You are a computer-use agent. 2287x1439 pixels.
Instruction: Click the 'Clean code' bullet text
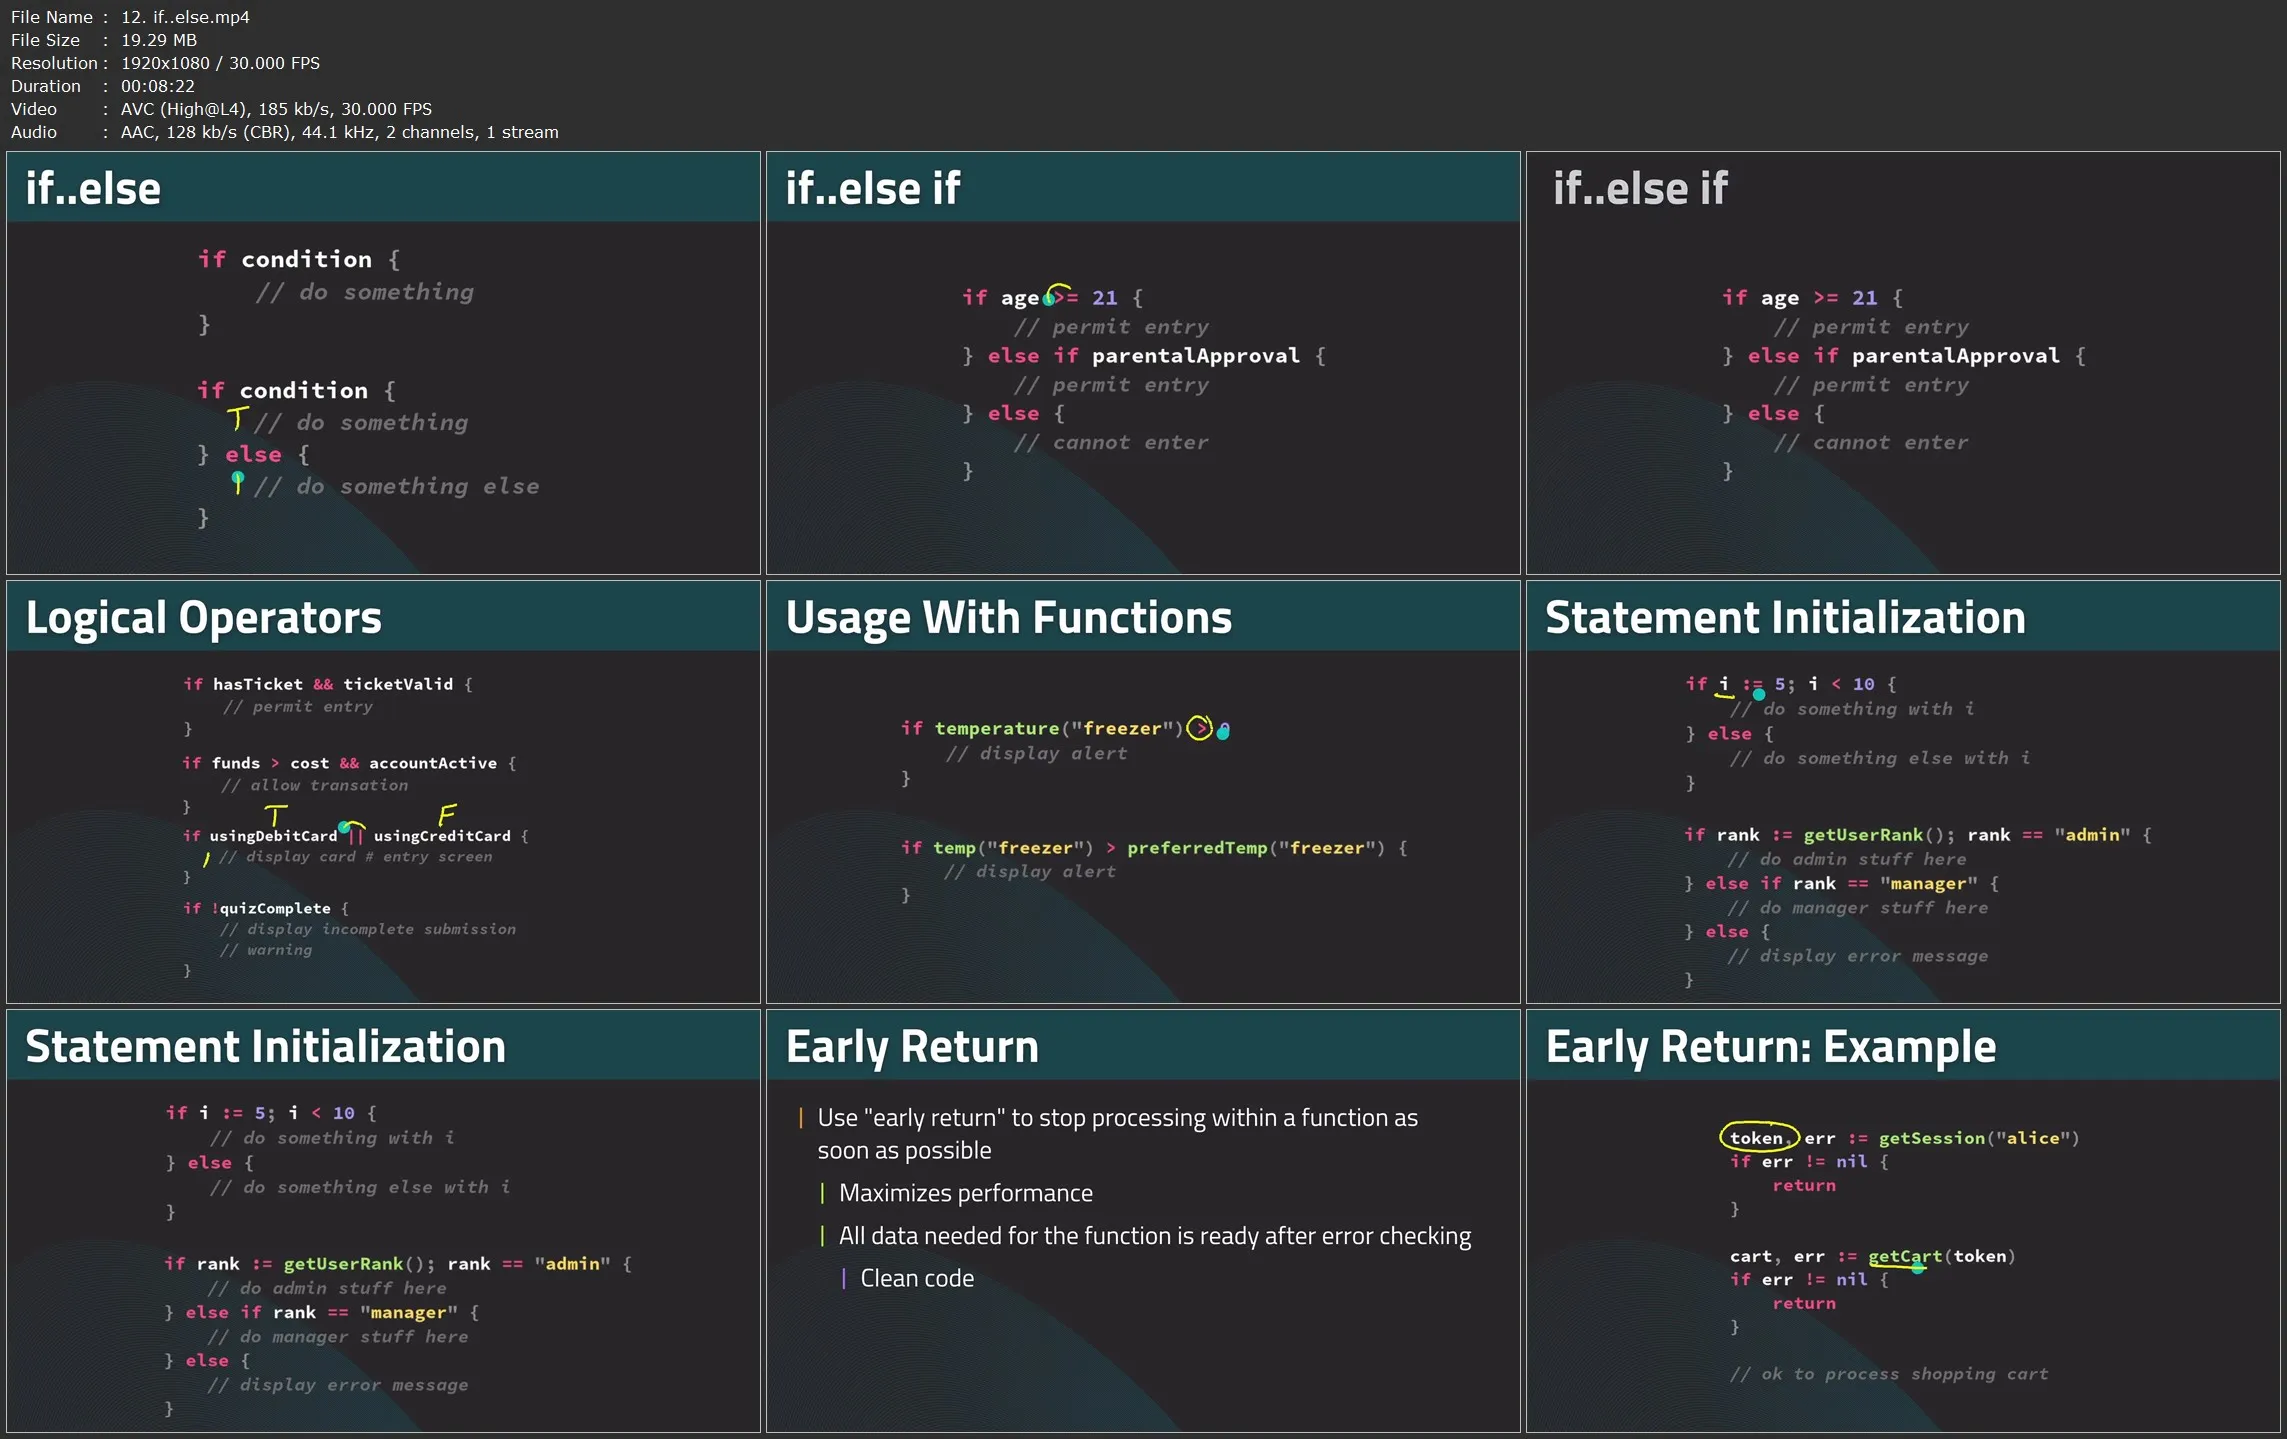click(x=916, y=1278)
